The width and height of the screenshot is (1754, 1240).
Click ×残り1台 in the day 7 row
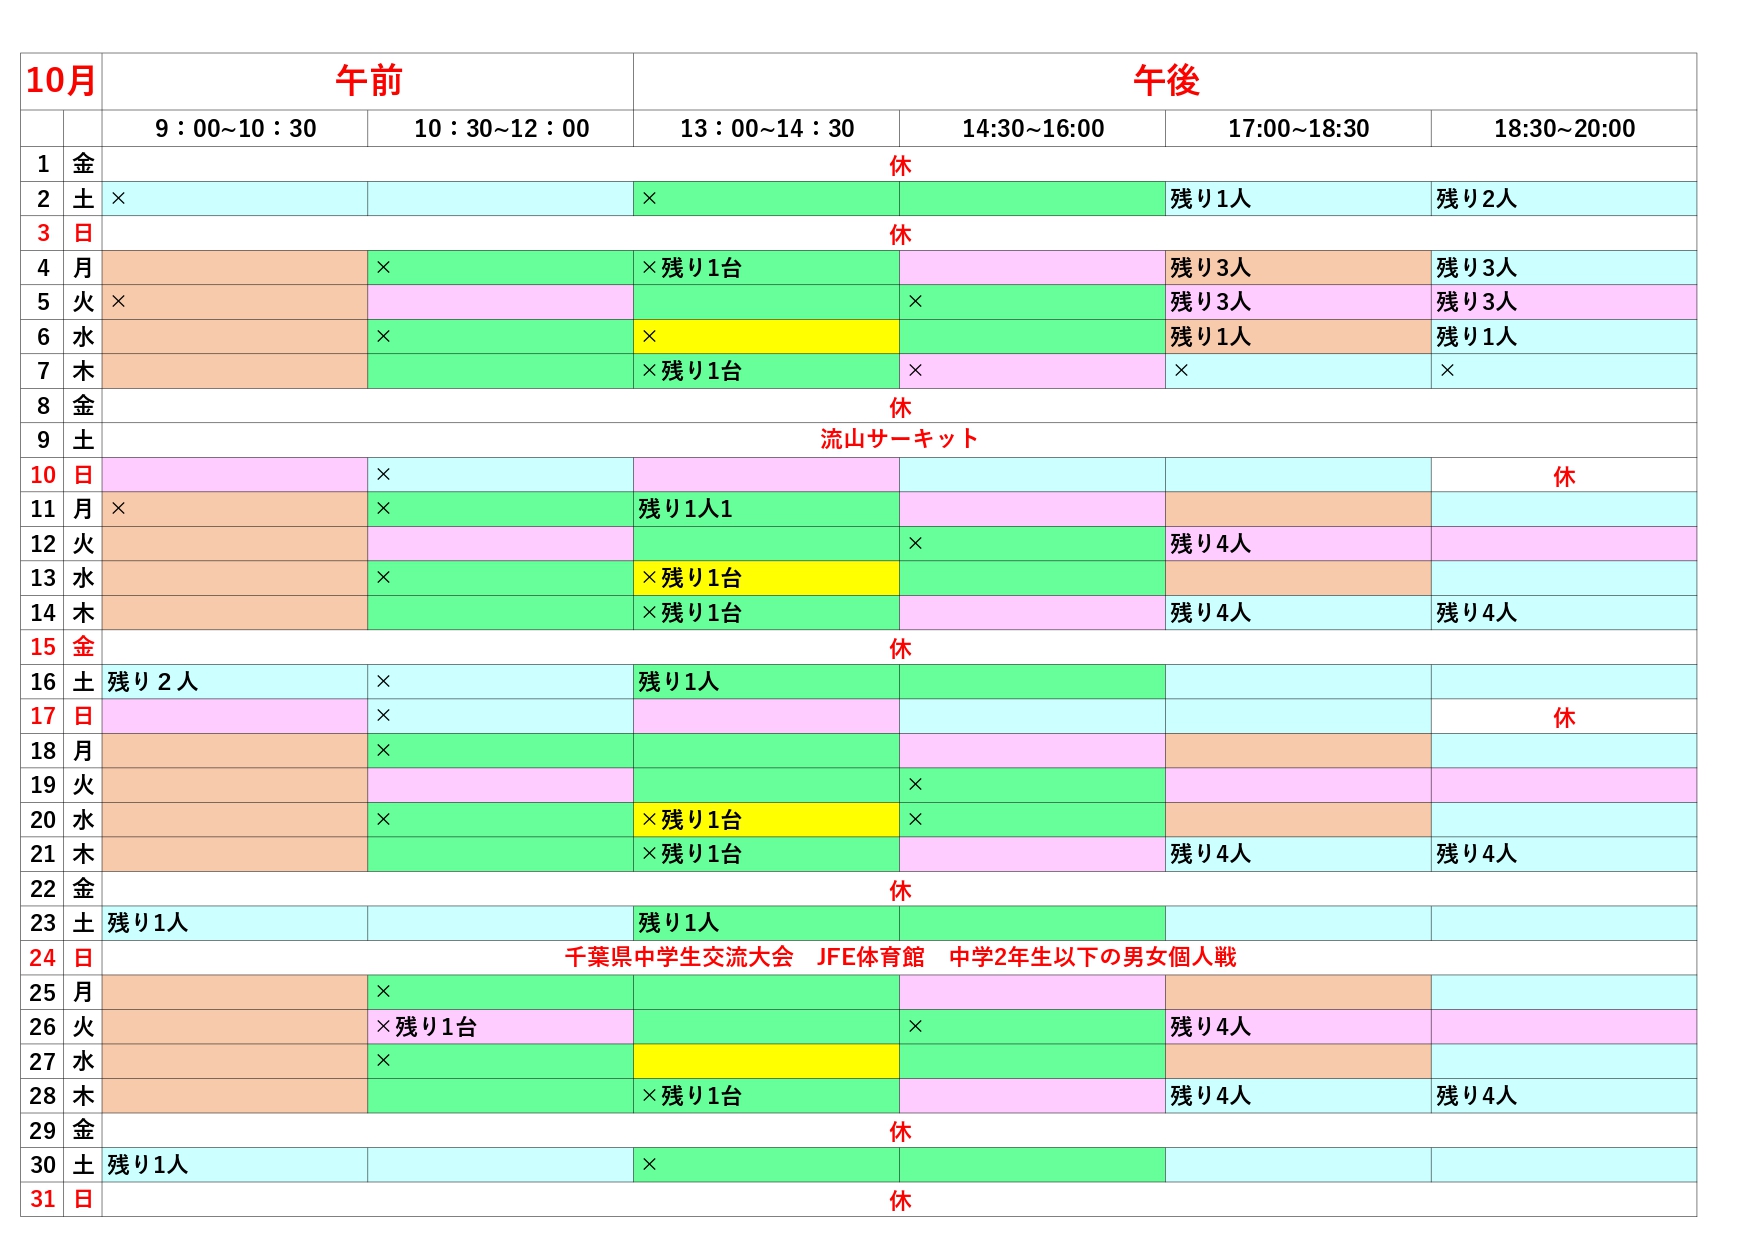click(x=691, y=371)
